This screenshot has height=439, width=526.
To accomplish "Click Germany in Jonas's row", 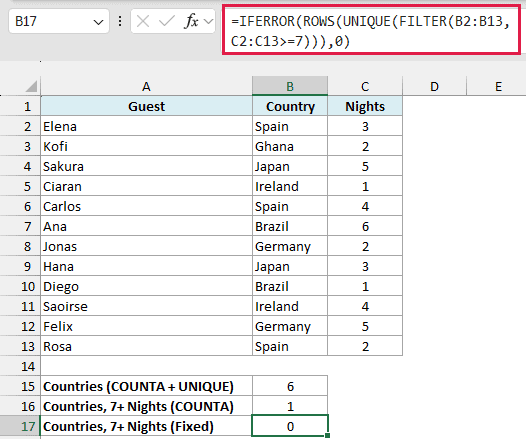I will [x=290, y=246].
